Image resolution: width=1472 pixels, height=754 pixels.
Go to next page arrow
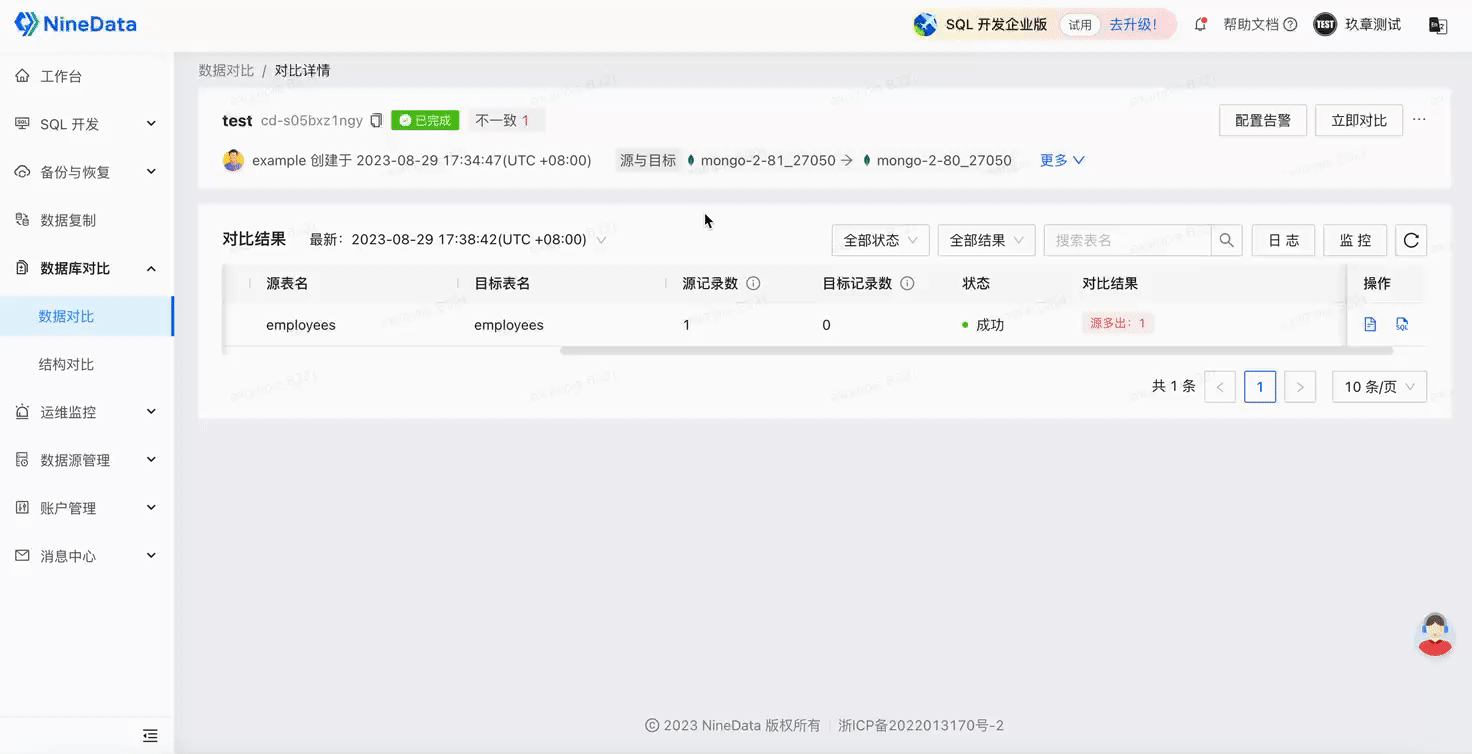(x=1299, y=386)
